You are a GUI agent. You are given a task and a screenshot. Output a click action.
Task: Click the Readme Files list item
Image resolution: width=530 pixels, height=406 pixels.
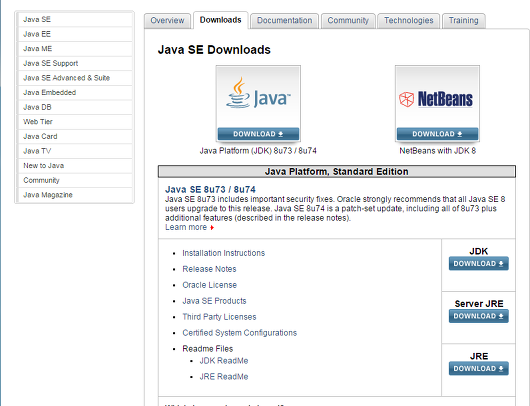coord(208,349)
